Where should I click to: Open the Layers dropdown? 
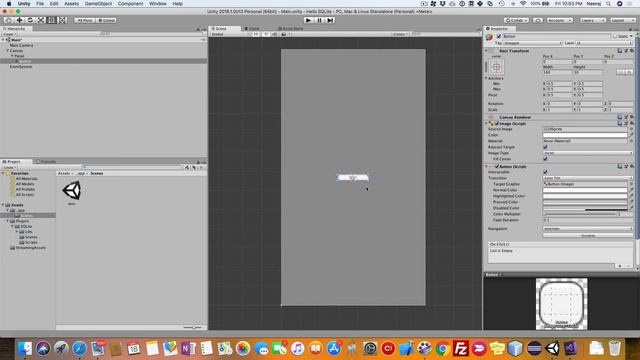coord(592,20)
